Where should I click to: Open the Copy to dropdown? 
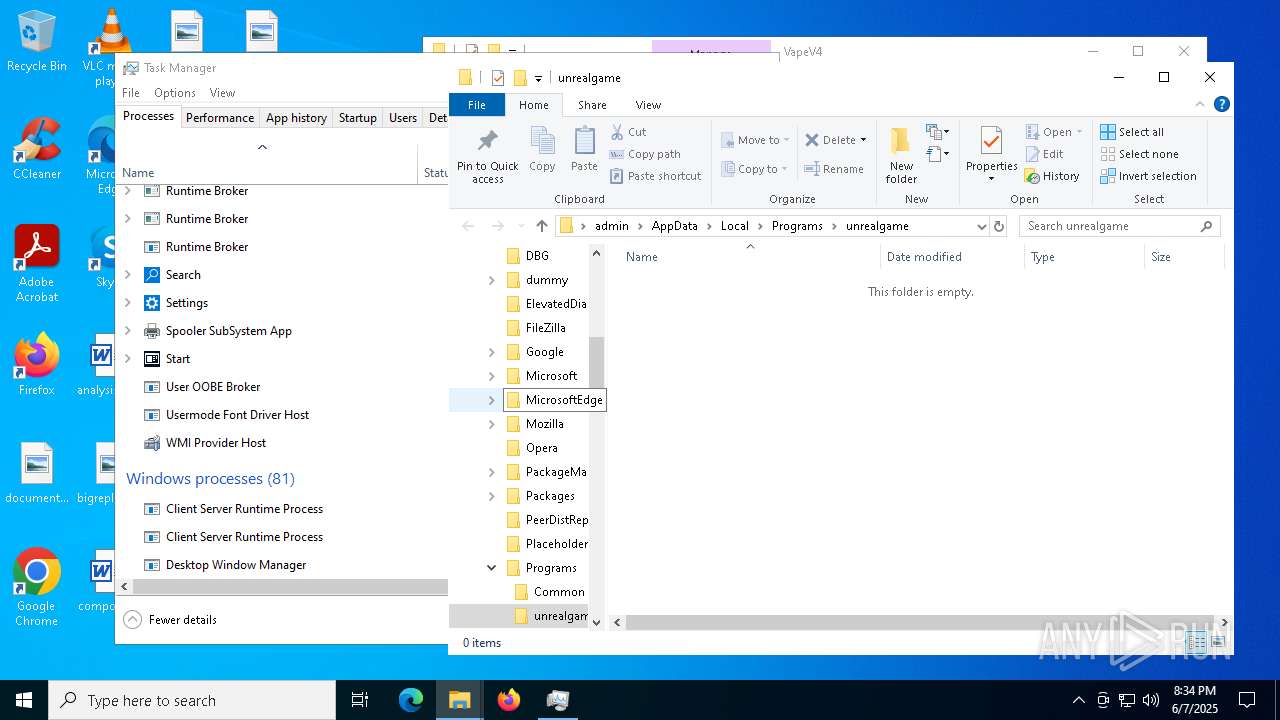(x=754, y=169)
